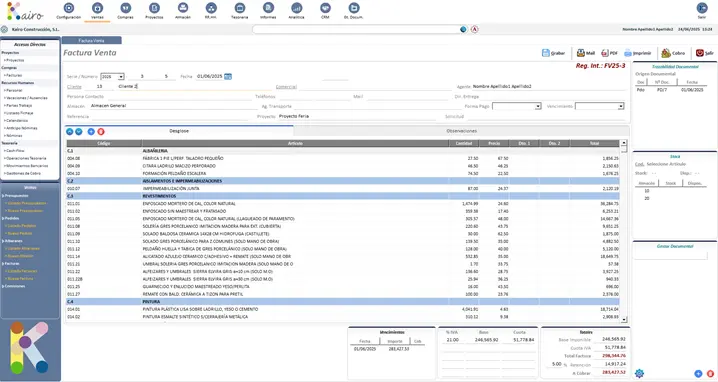Click the line items scrollbar down arrow
Screen dimensions: 718x382
[x=624, y=319]
